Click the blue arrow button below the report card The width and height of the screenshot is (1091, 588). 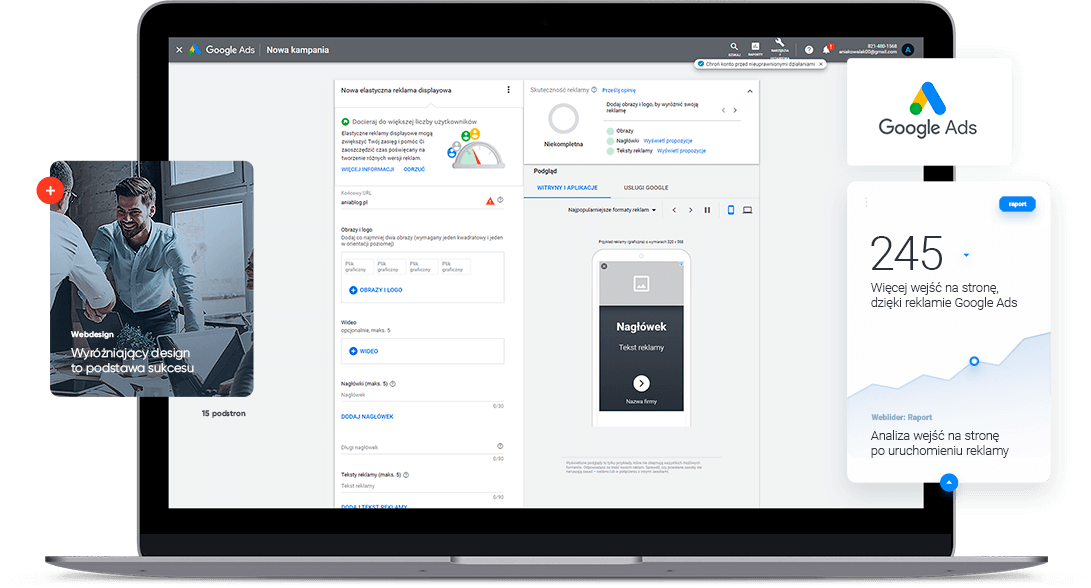point(948,482)
